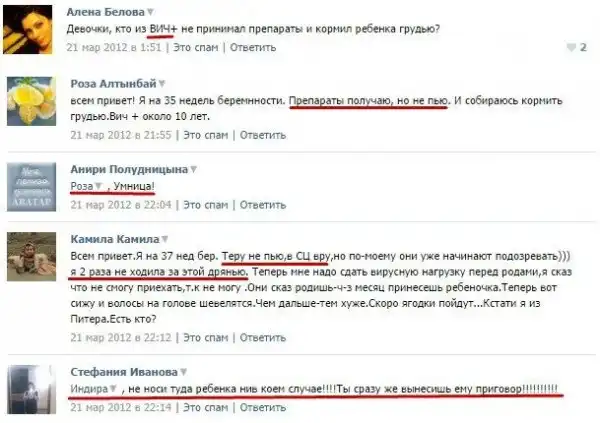Reply to Алена Белова's comment
Image resolution: width=600 pixels, height=423 pixels.
pos(253,47)
